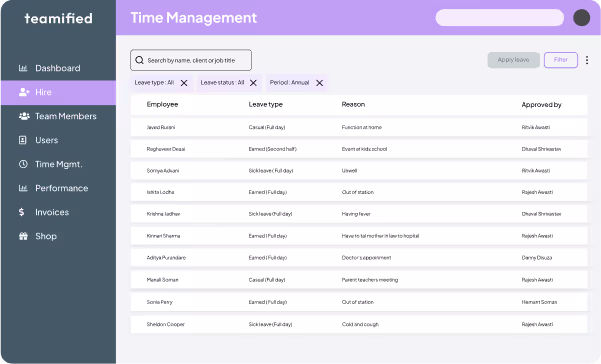Click the Approved by column header
Screen dimensions: 601x364
pyautogui.click(x=541, y=105)
